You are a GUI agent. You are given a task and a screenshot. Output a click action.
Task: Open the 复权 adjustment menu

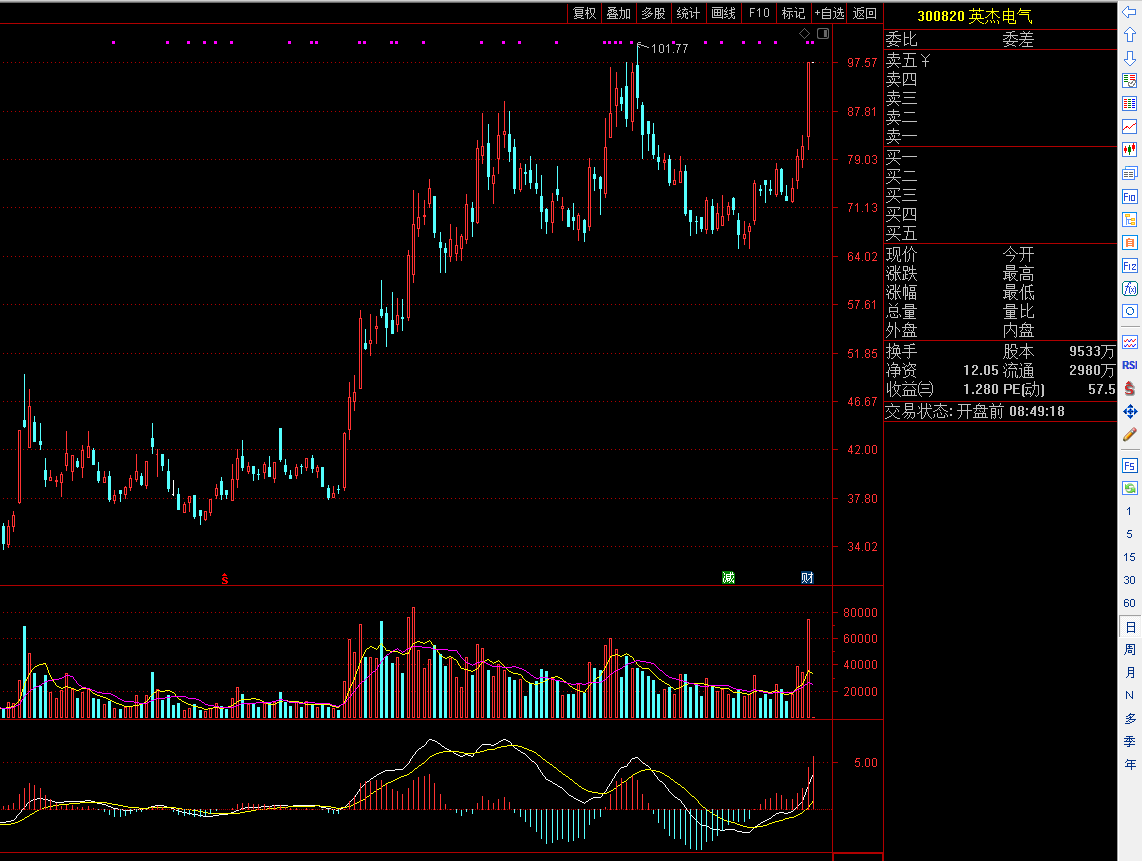click(x=584, y=13)
